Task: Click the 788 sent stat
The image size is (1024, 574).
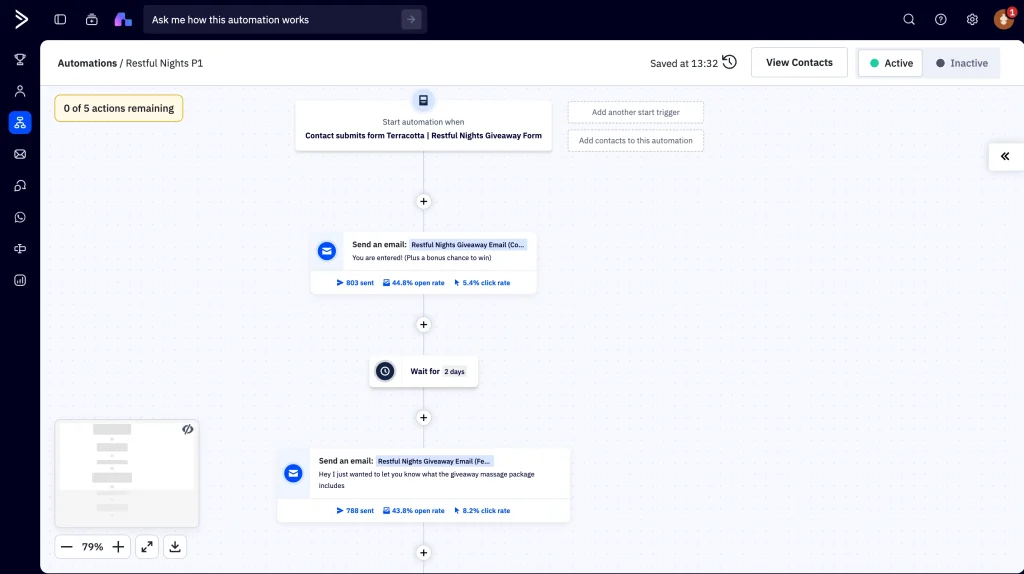Action: (355, 511)
